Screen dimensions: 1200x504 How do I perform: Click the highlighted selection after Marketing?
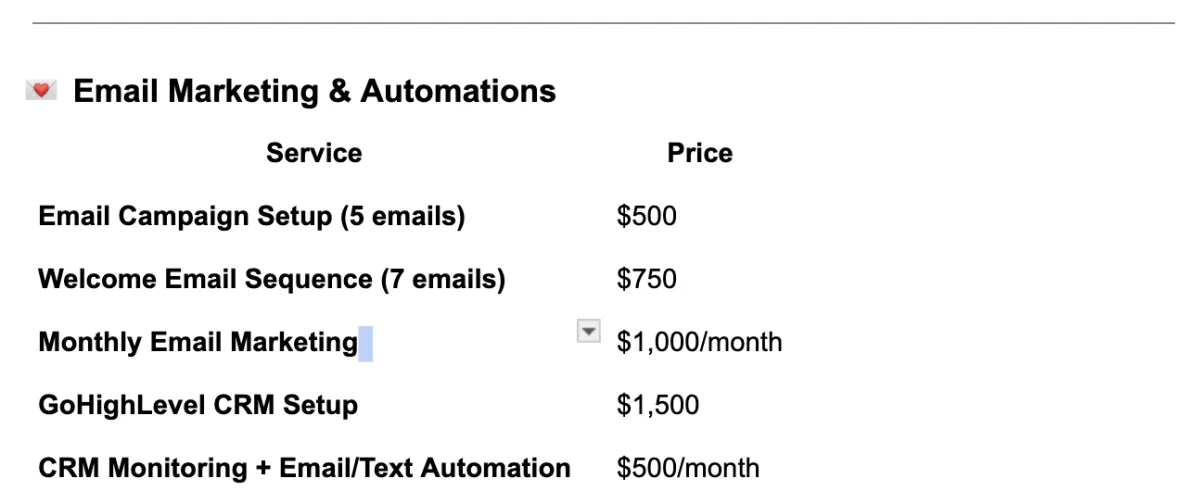pos(365,343)
